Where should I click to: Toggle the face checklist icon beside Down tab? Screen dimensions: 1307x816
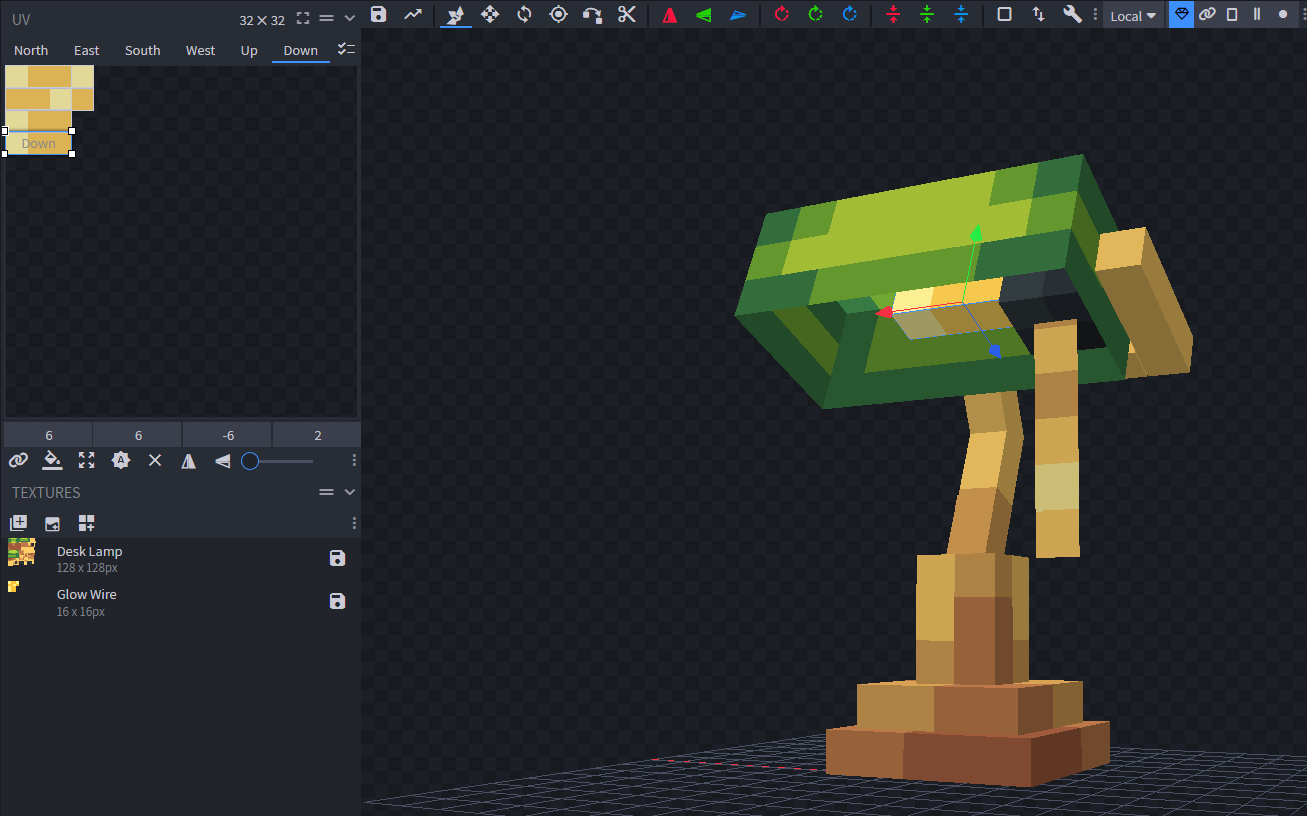click(x=346, y=49)
